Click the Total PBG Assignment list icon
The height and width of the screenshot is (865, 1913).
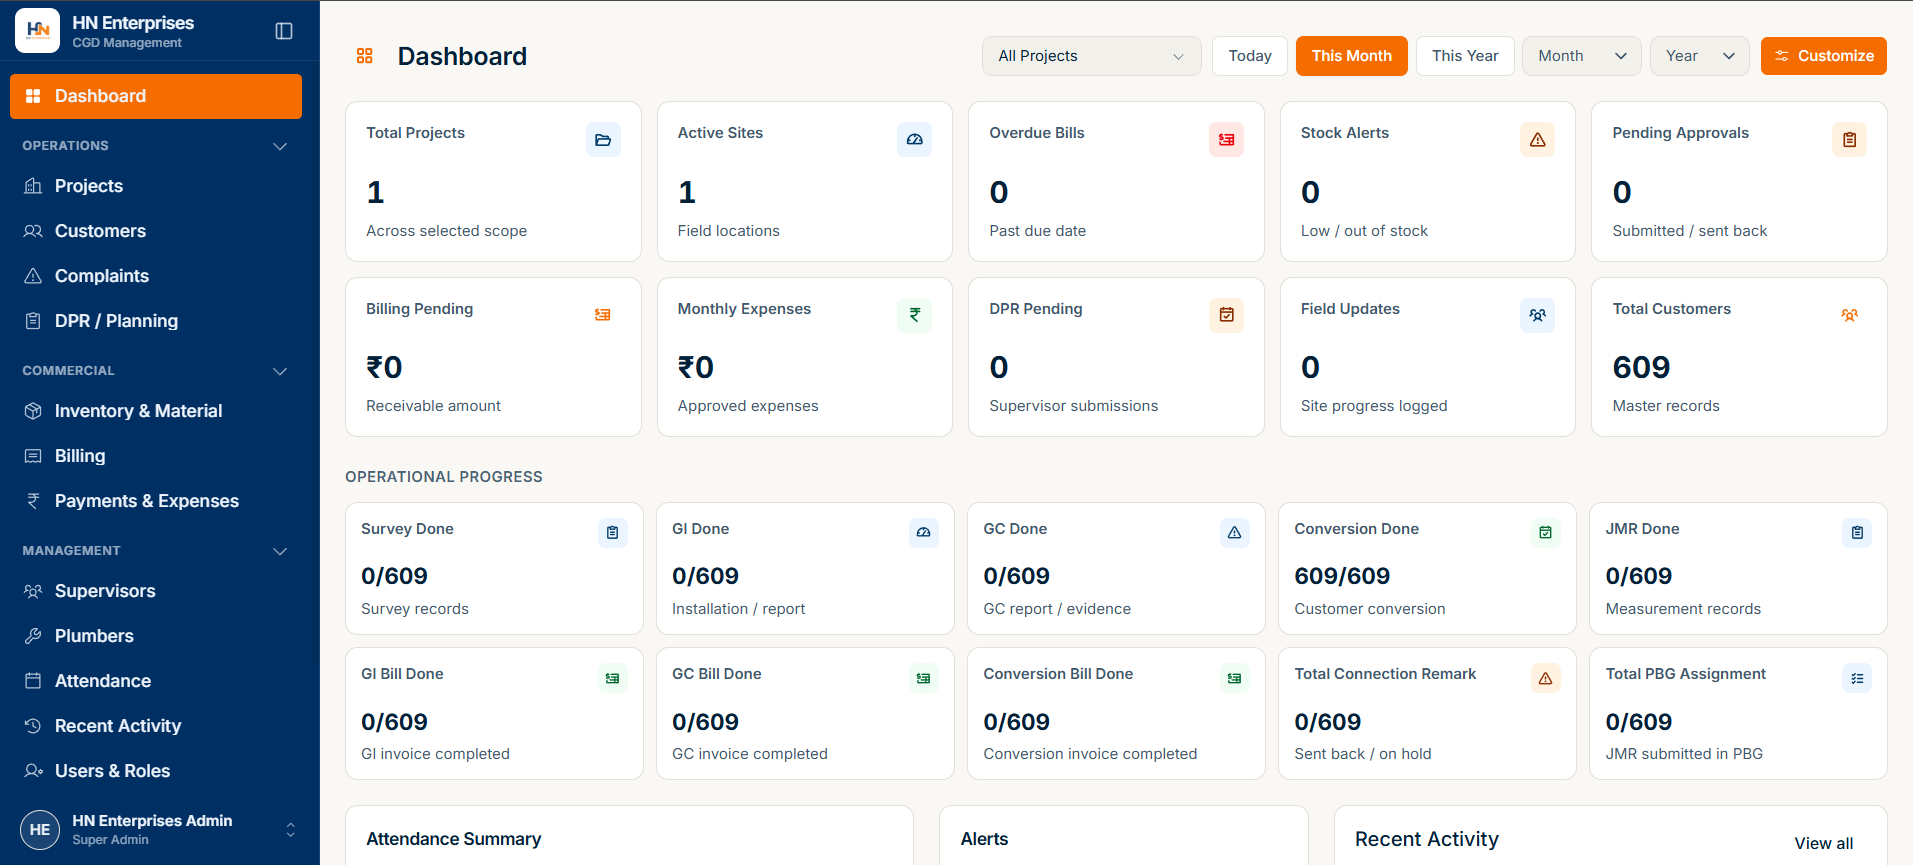[x=1857, y=678]
